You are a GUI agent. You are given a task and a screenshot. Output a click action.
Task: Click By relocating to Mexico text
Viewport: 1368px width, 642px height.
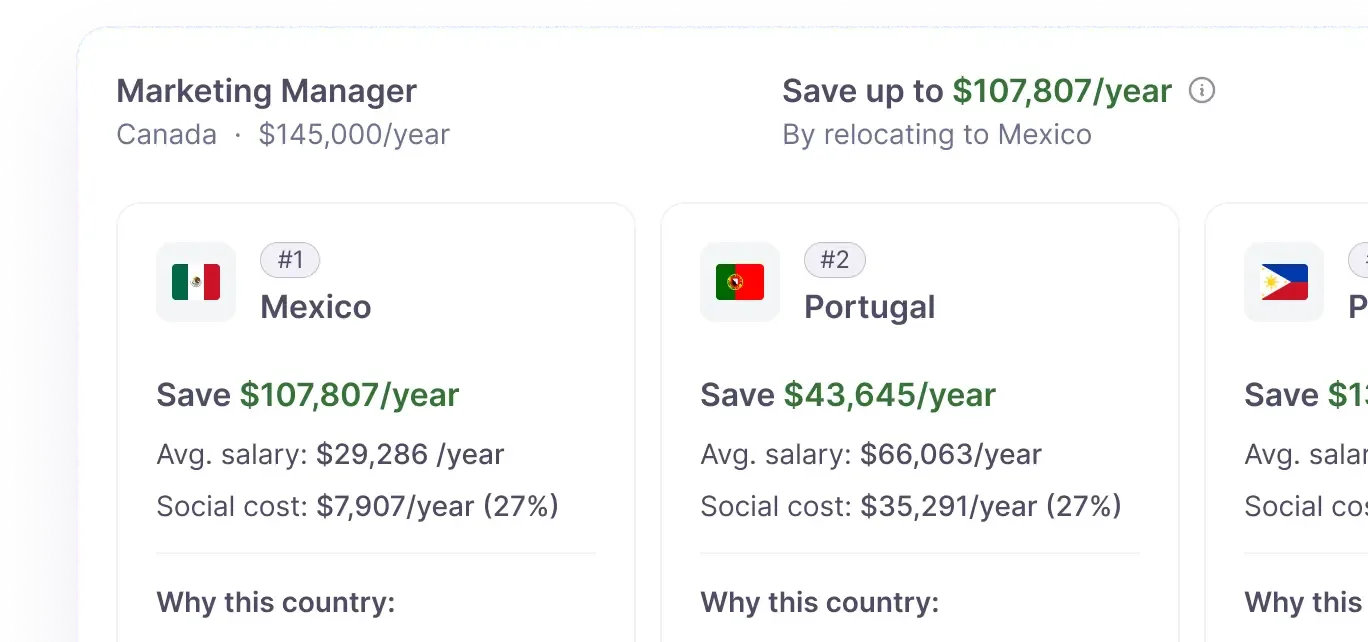pyautogui.click(x=937, y=134)
